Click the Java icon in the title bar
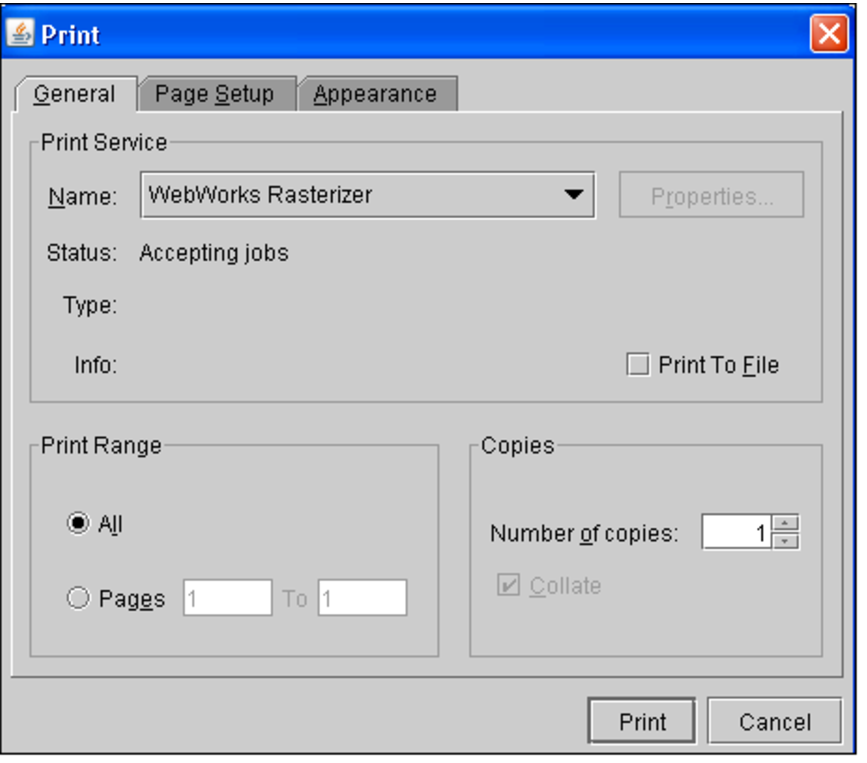Image resolution: width=867 pixels, height=763 pixels. [21, 35]
